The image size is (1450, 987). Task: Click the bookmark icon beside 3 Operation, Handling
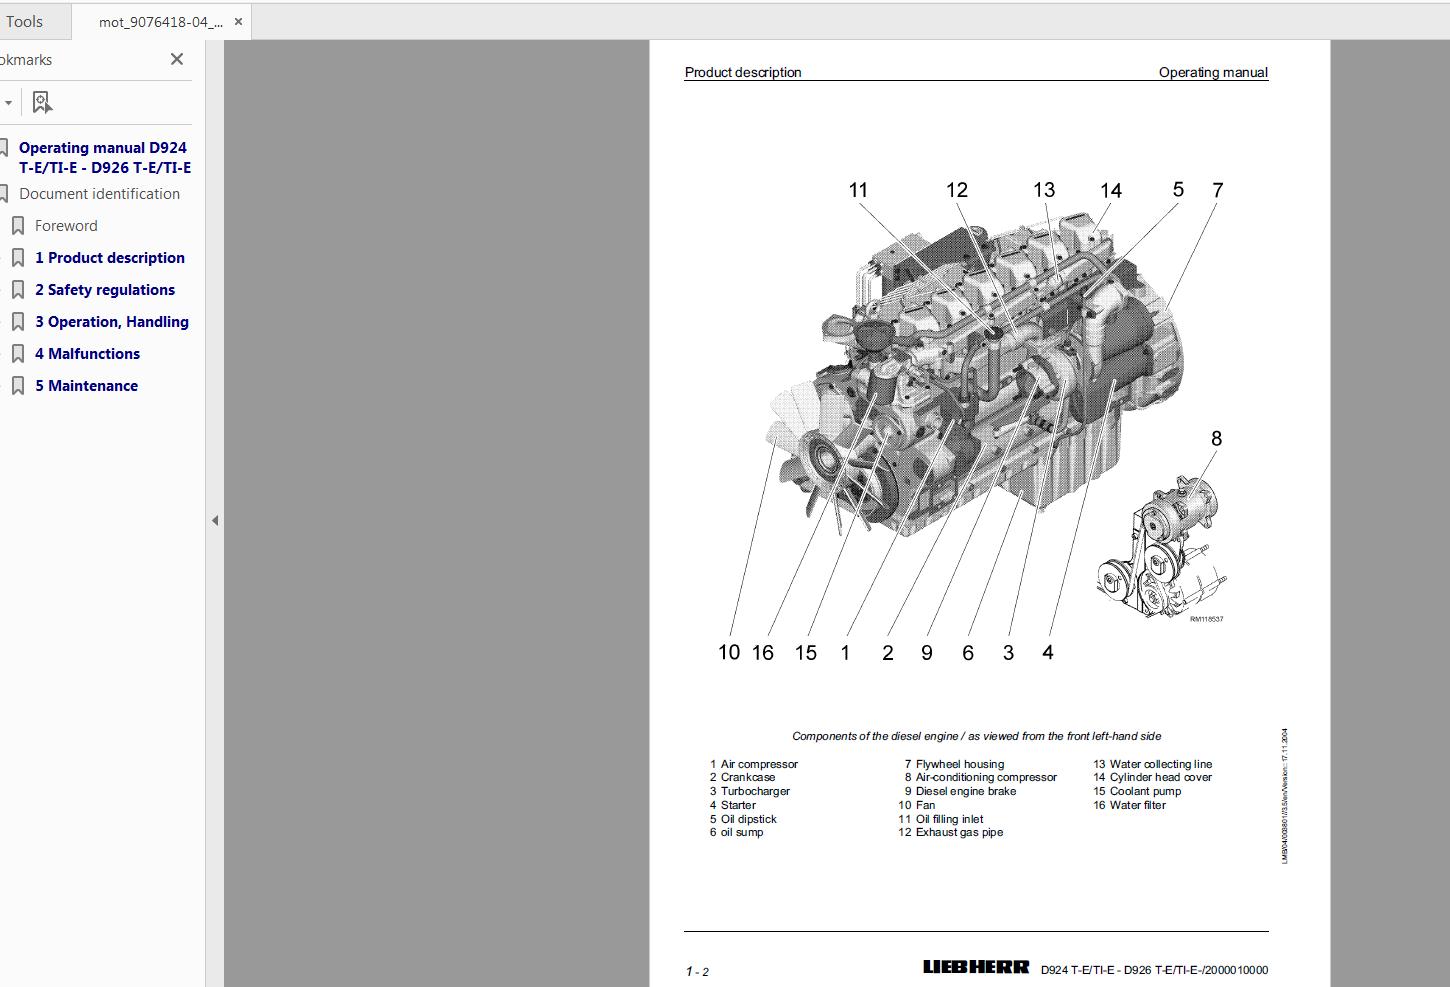coord(18,321)
